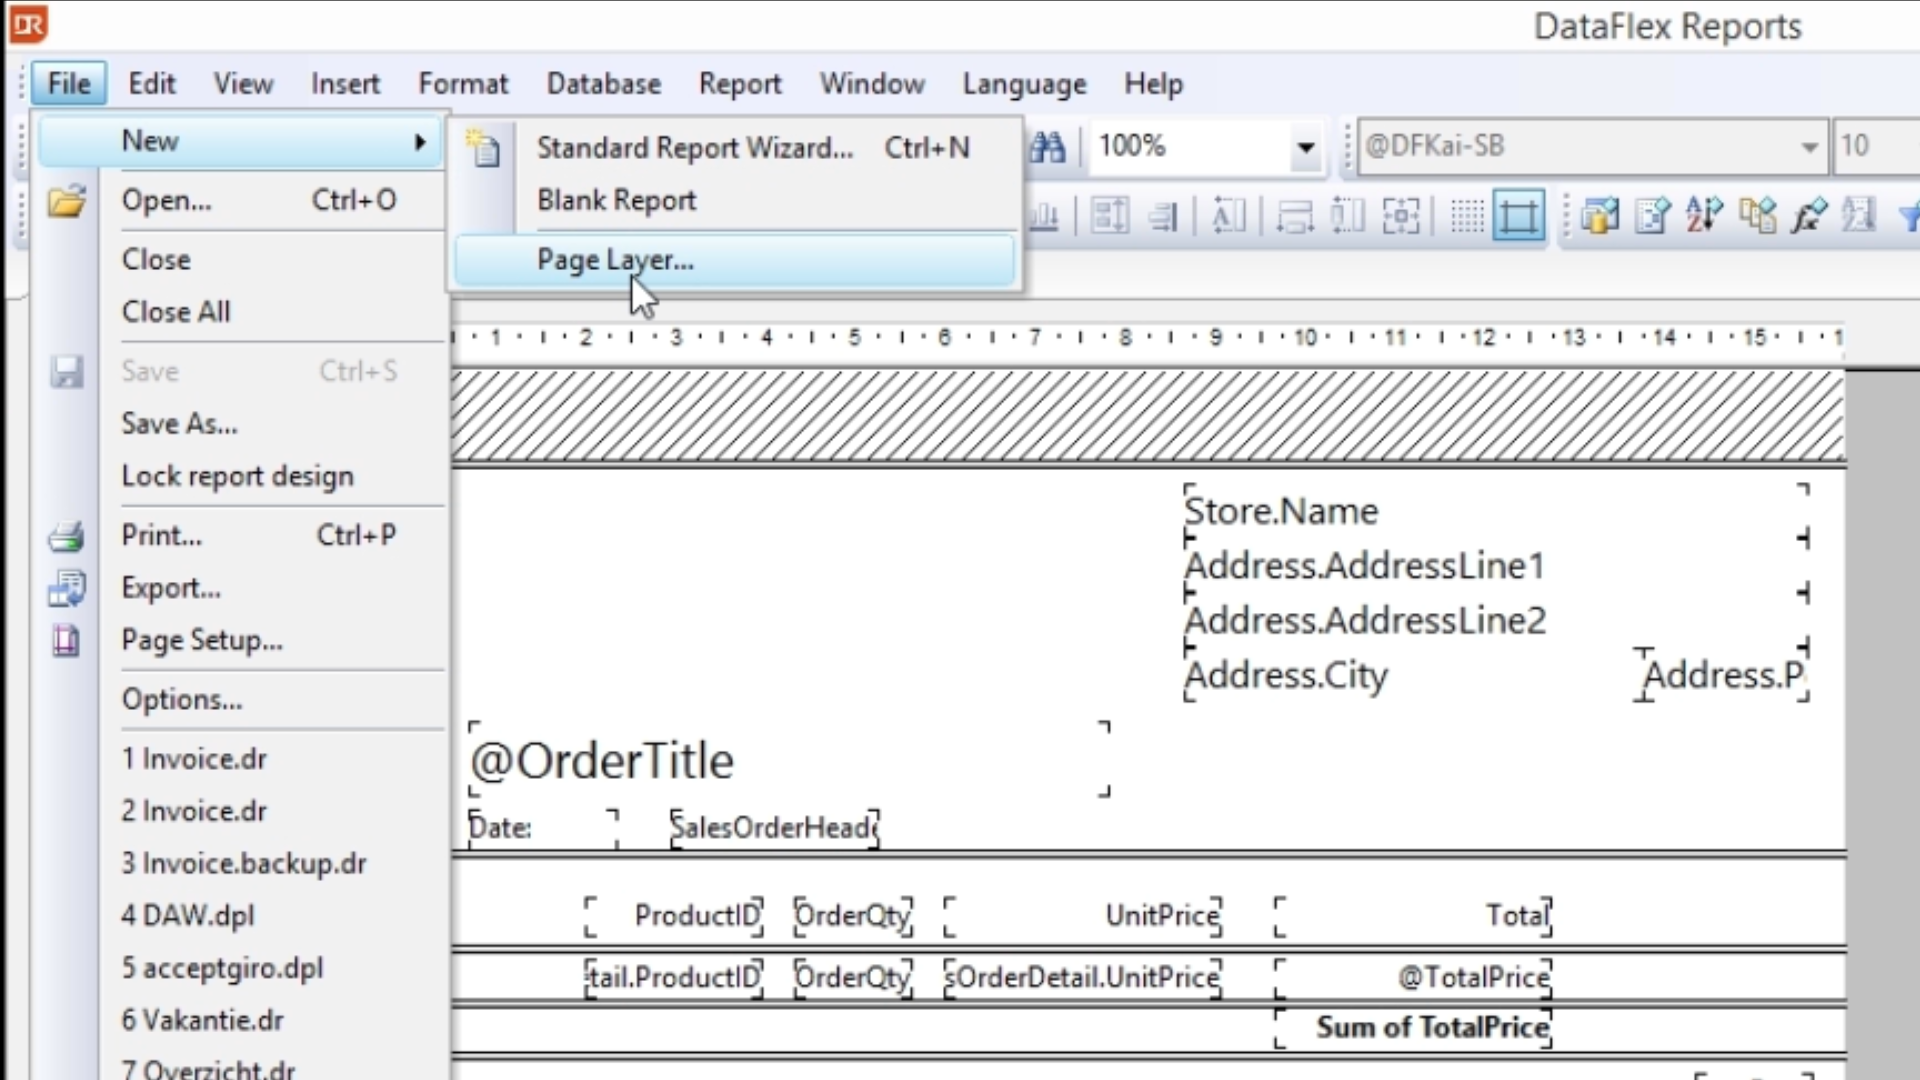Expand the 100% zoom dropdown
This screenshot has width=1920, height=1080.
click(x=1305, y=148)
